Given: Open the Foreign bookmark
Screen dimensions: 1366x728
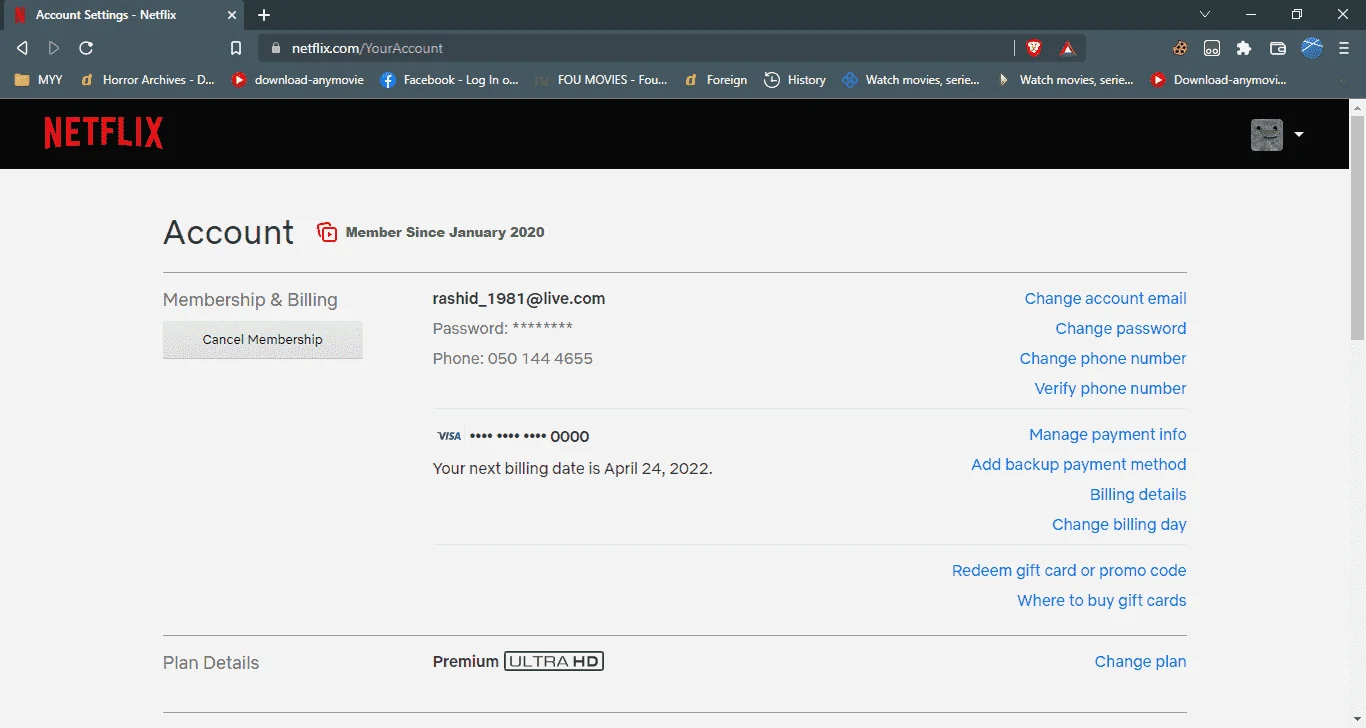Looking at the screenshot, I should click(715, 80).
